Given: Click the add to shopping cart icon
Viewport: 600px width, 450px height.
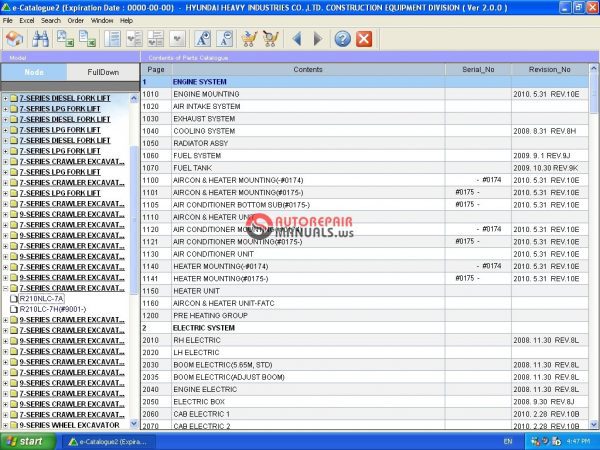Looking at the screenshot, I should click(x=249, y=39).
